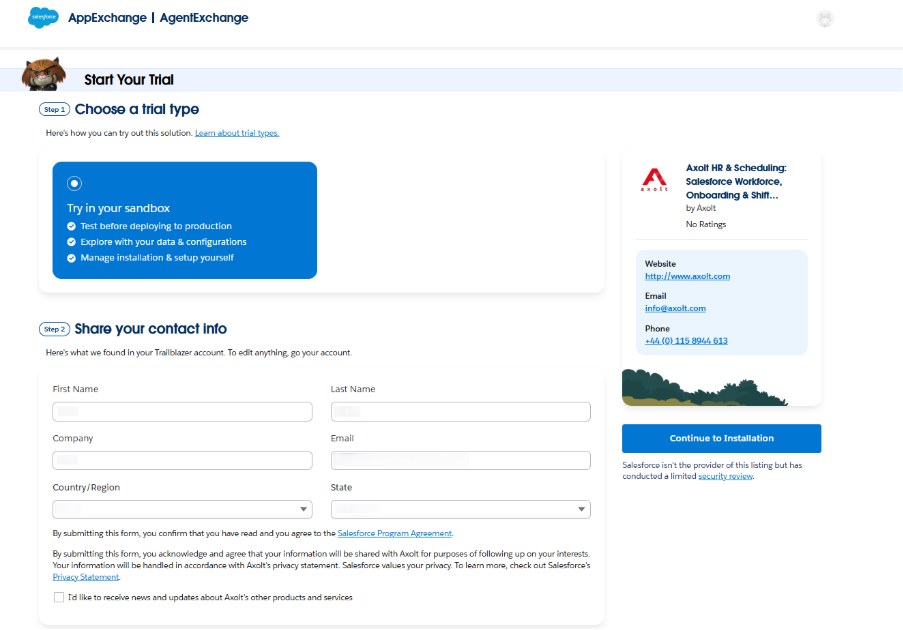903x630 pixels.
Task: Click the info@axolt.com email link
Action: click(x=675, y=308)
